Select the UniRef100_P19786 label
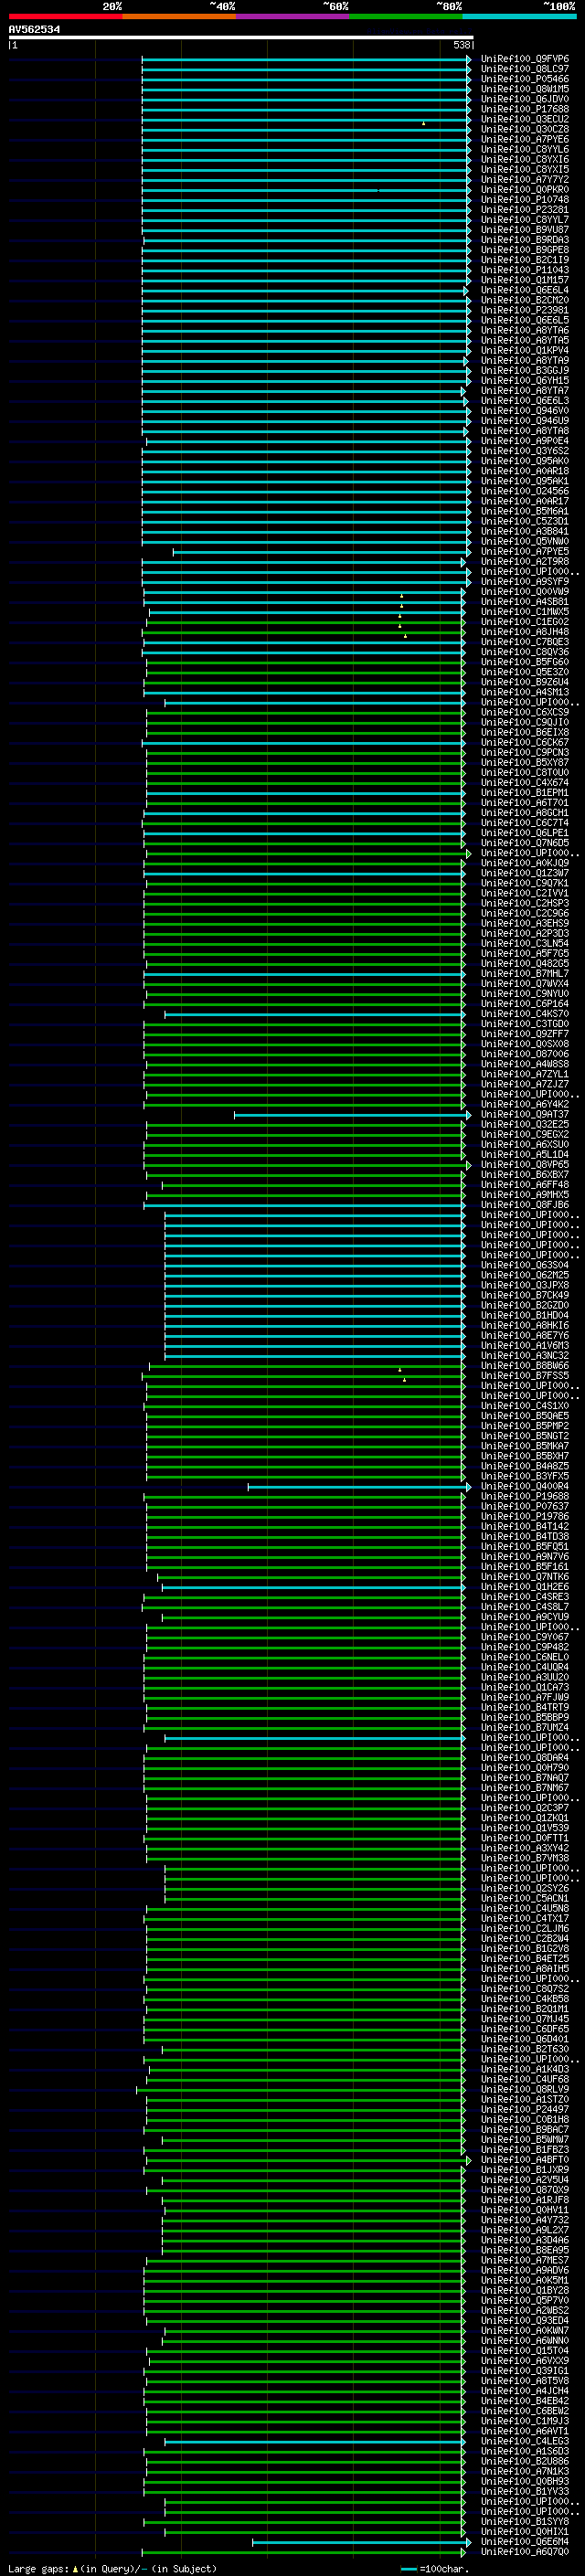 point(524,1516)
